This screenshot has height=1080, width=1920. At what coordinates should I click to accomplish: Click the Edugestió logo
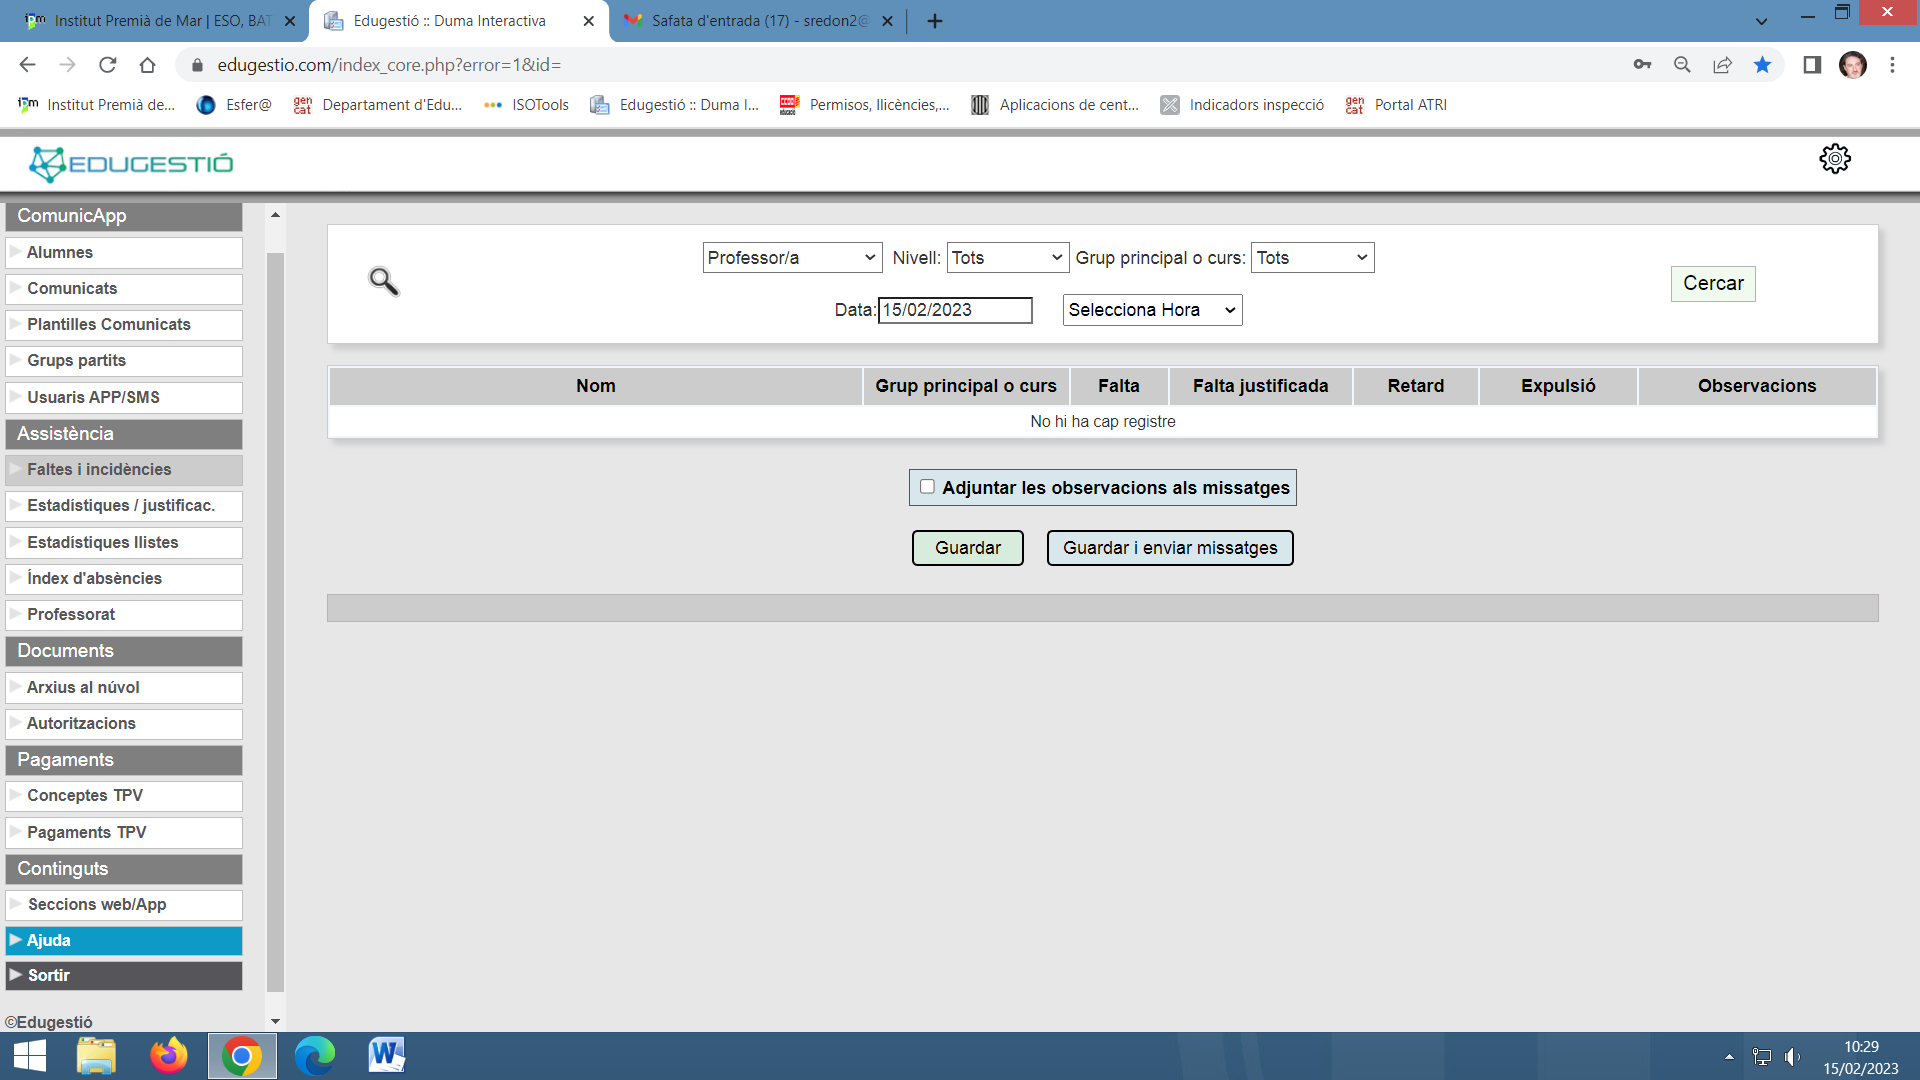(131, 164)
